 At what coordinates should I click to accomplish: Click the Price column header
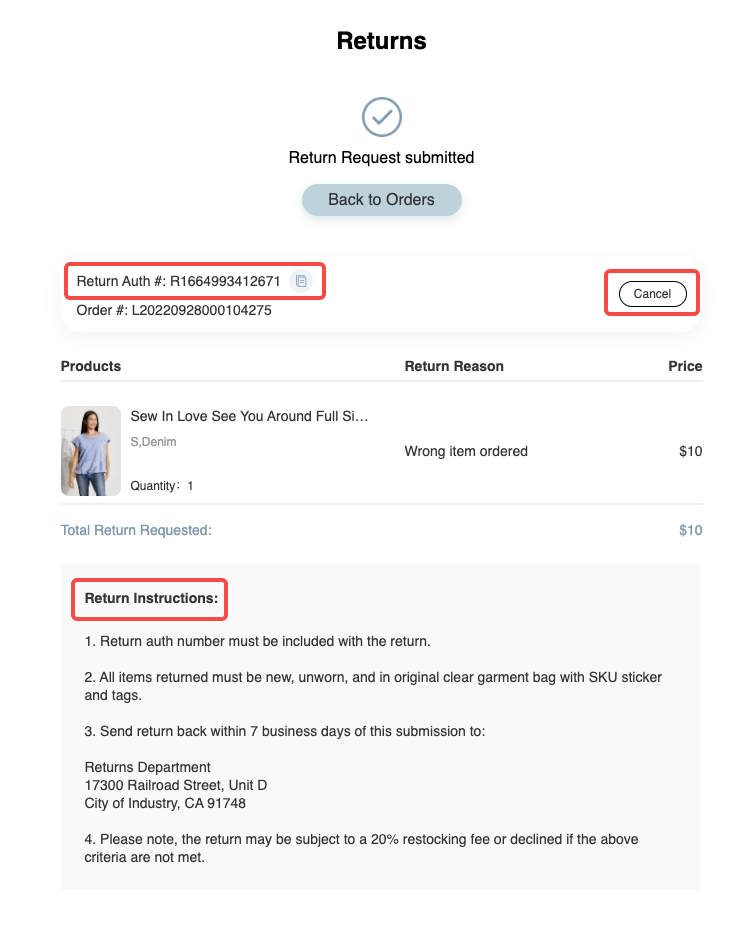pos(685,366)
